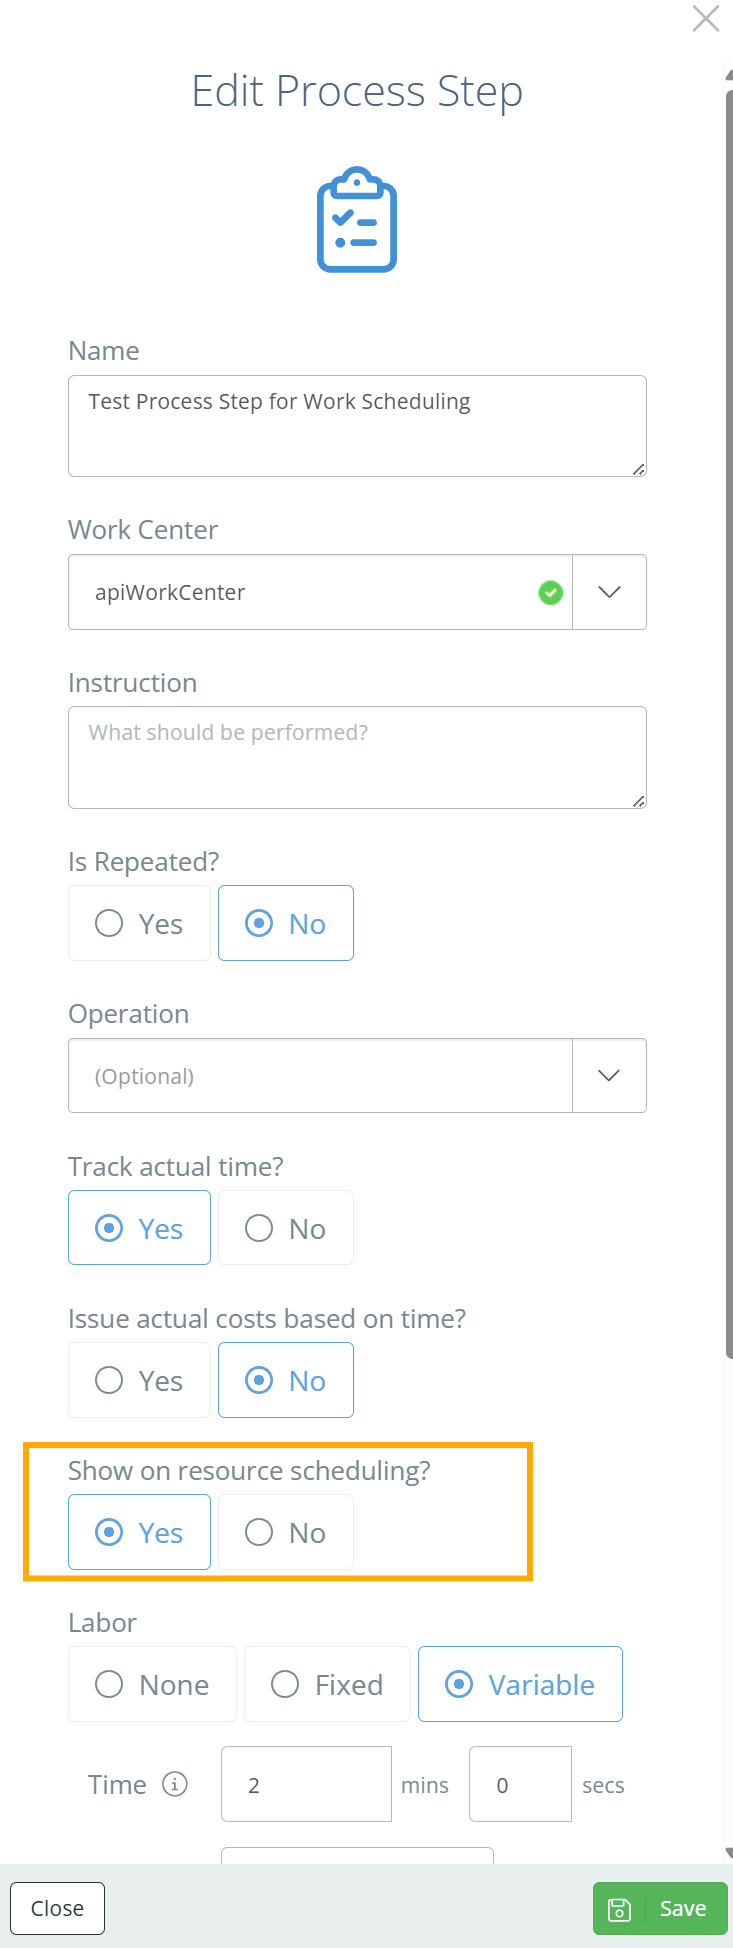
Task: Select No for Track actual time
Action: tap(286, 1228)
